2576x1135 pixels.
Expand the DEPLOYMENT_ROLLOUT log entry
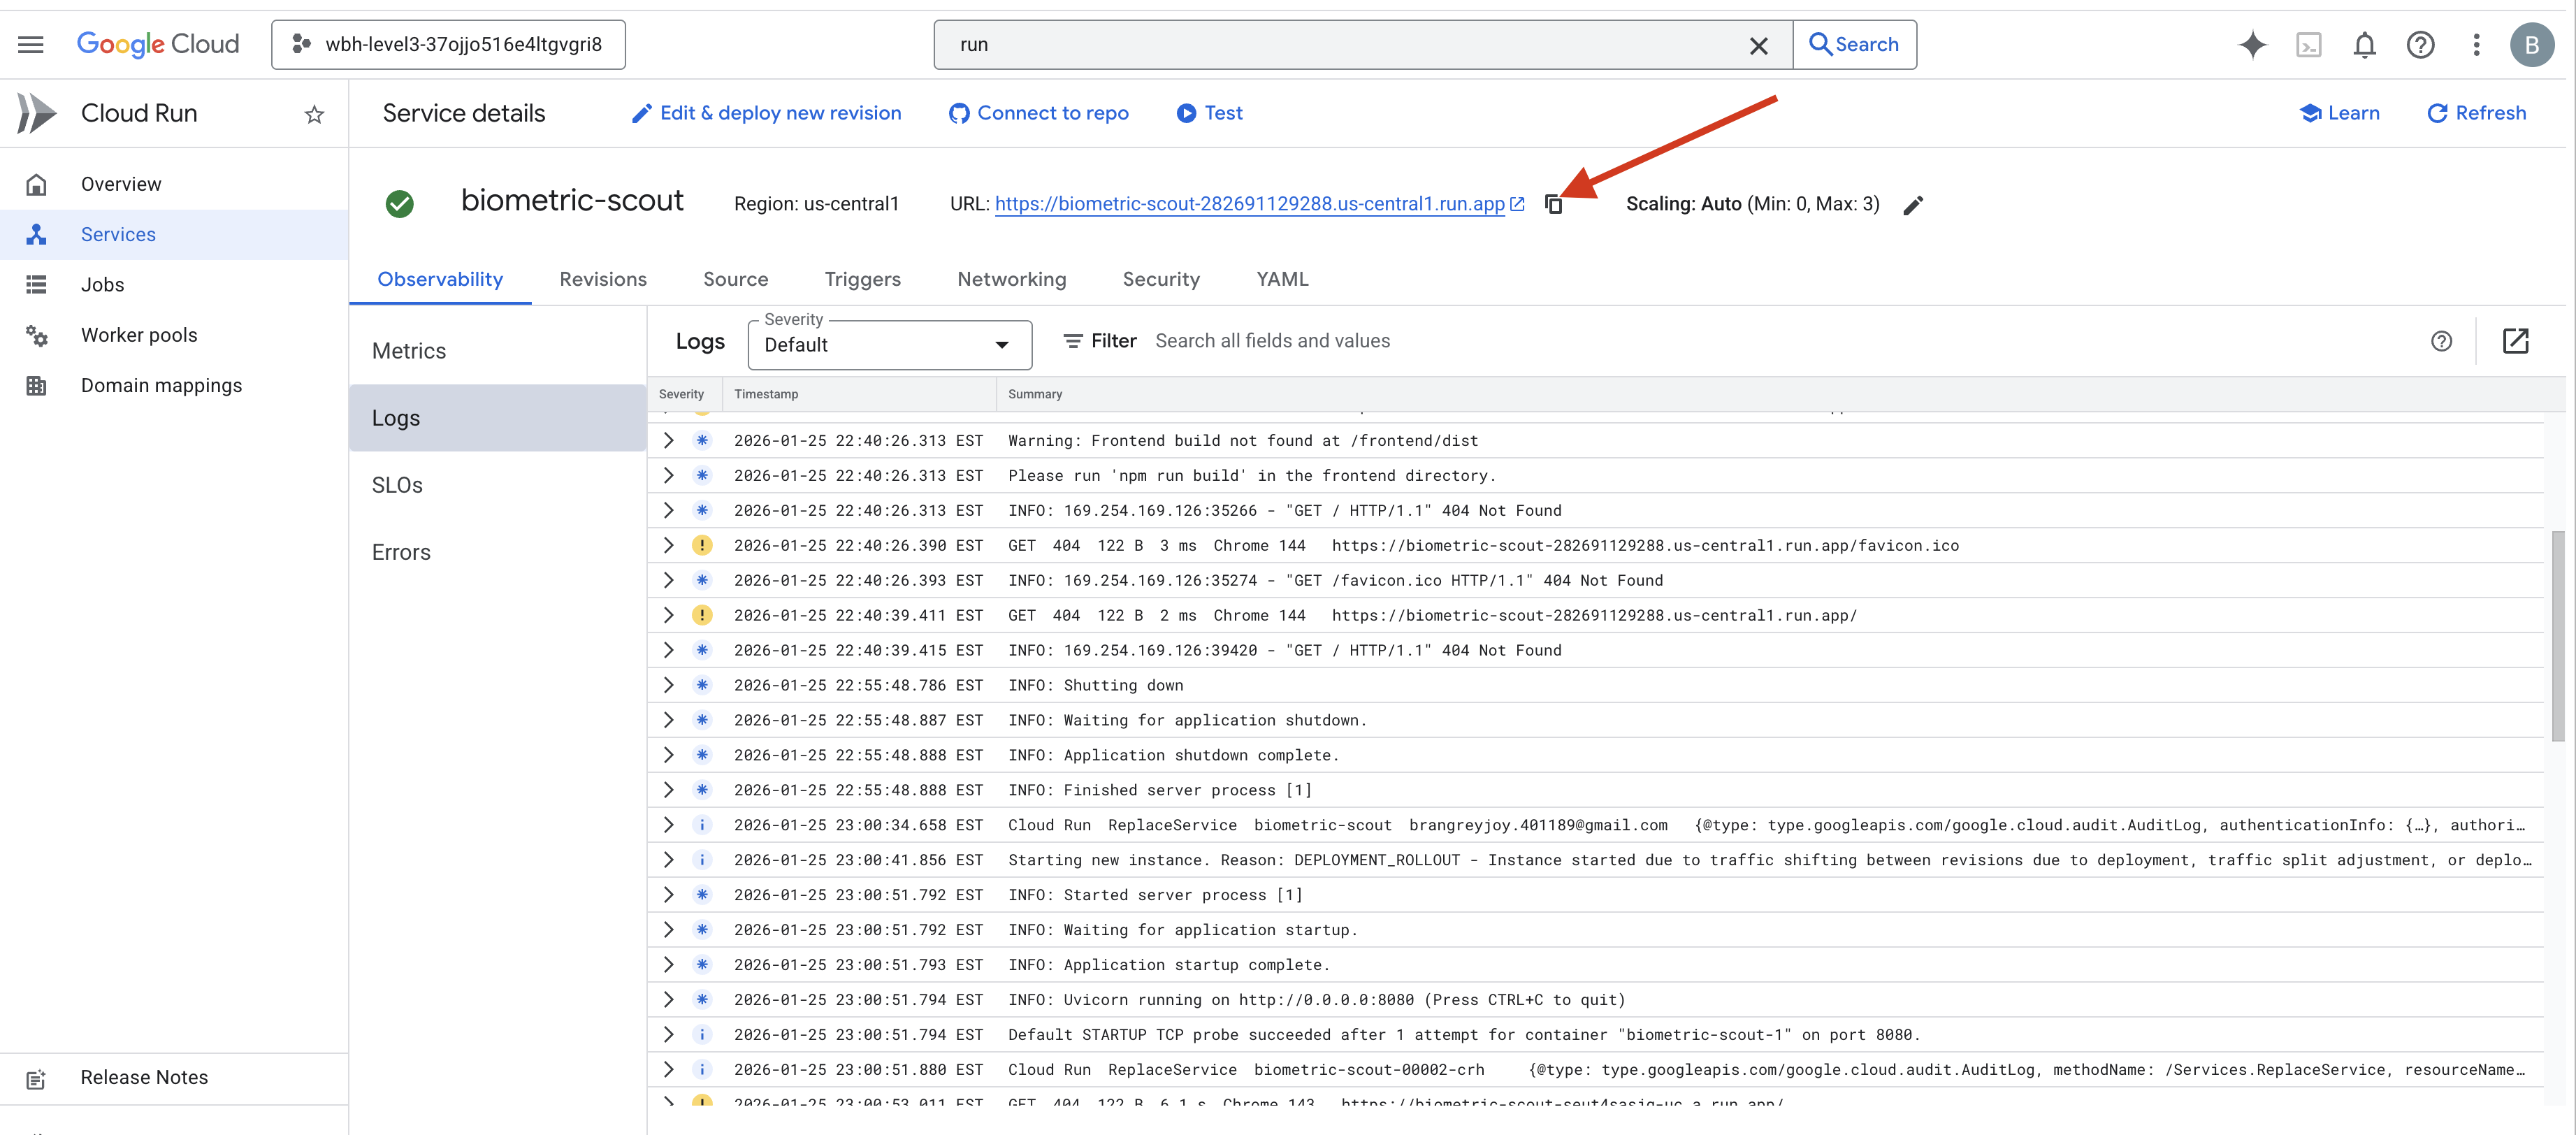[668, 860]
